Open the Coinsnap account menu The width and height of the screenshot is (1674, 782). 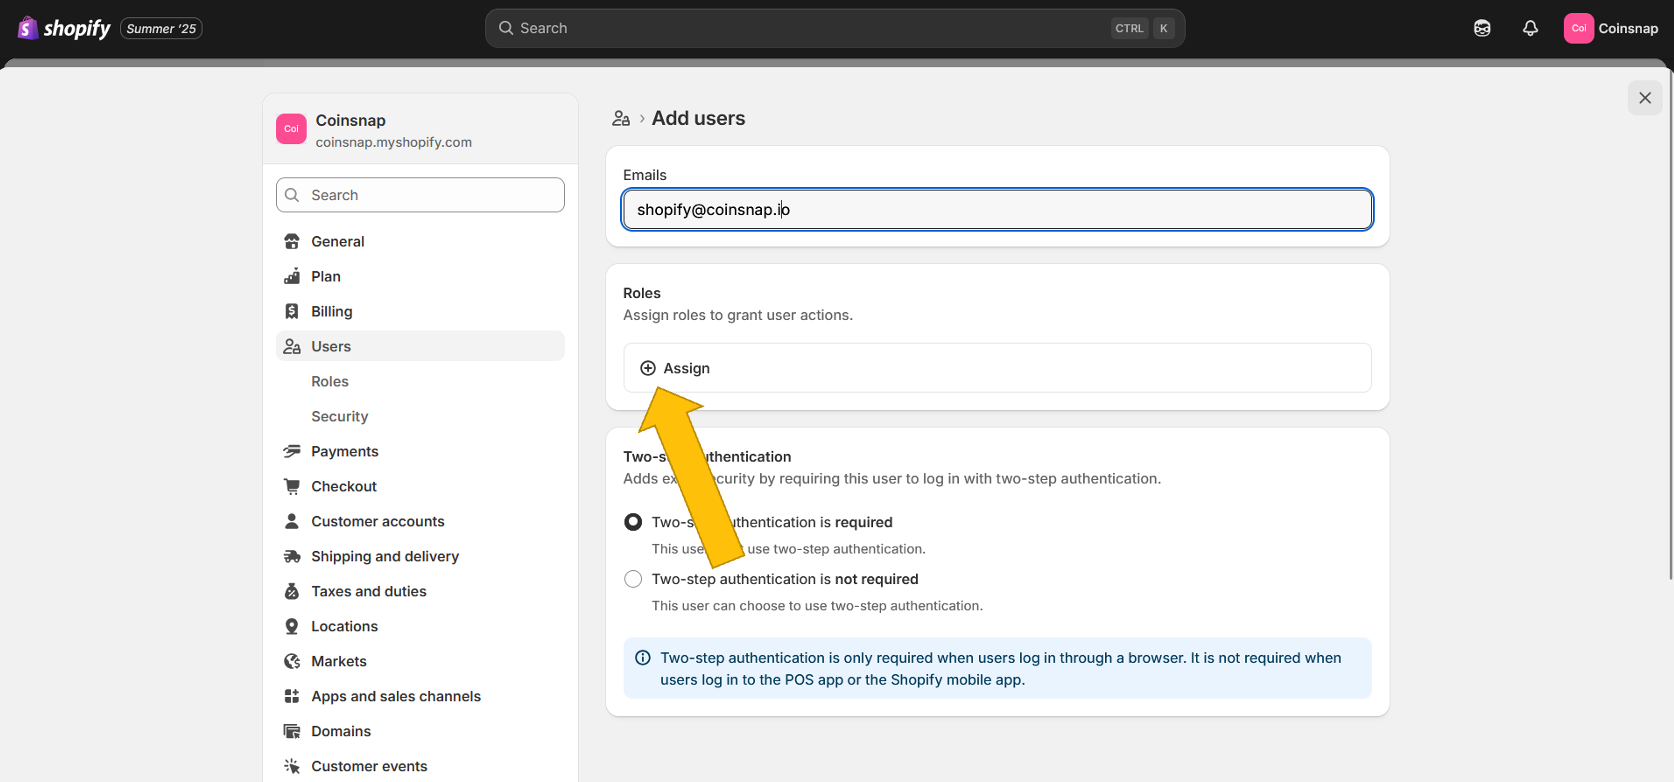[1612, 28]
